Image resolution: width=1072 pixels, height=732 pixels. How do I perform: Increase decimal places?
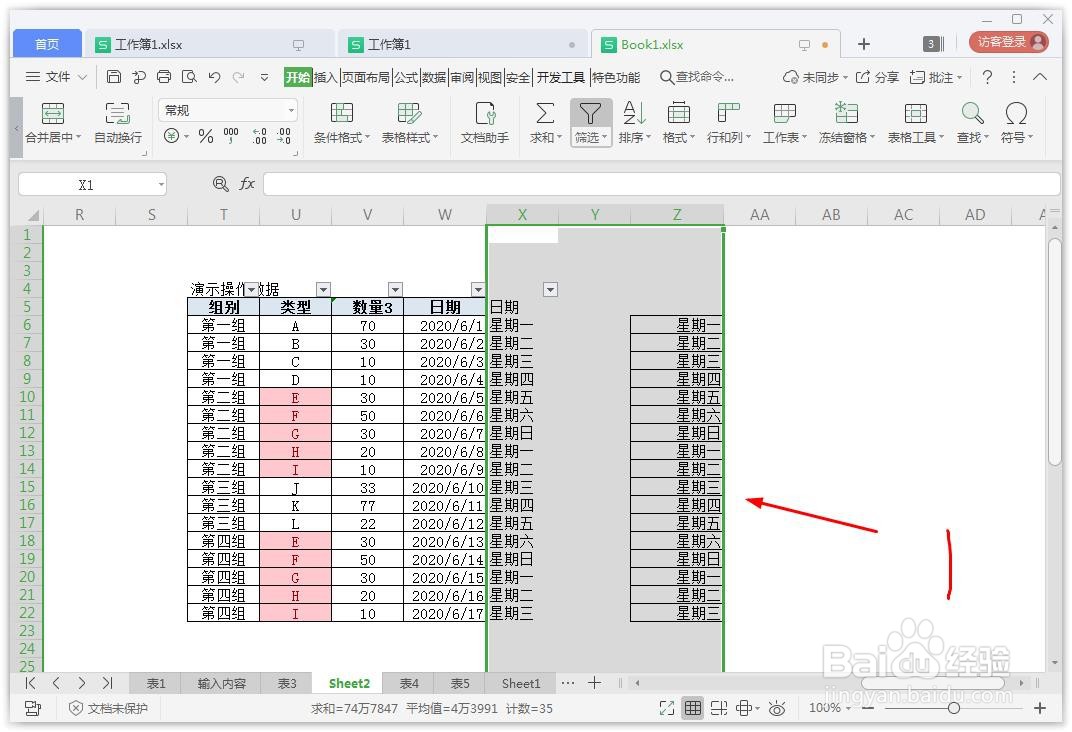(x=260, y=136)
